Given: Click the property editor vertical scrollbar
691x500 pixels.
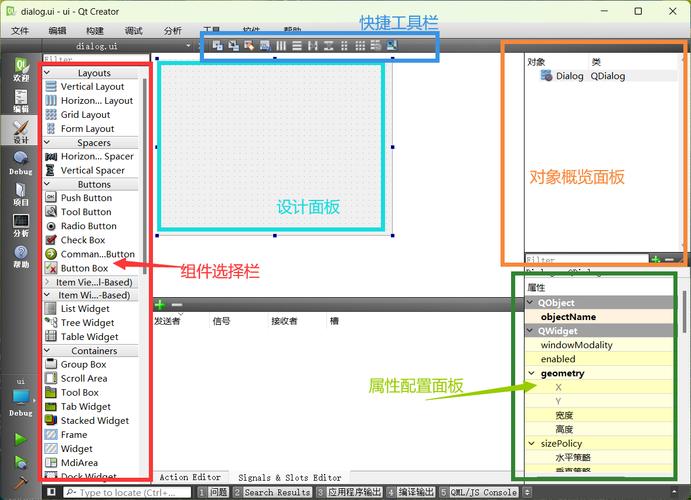Looking at the screenshot, I should [684, 311].
